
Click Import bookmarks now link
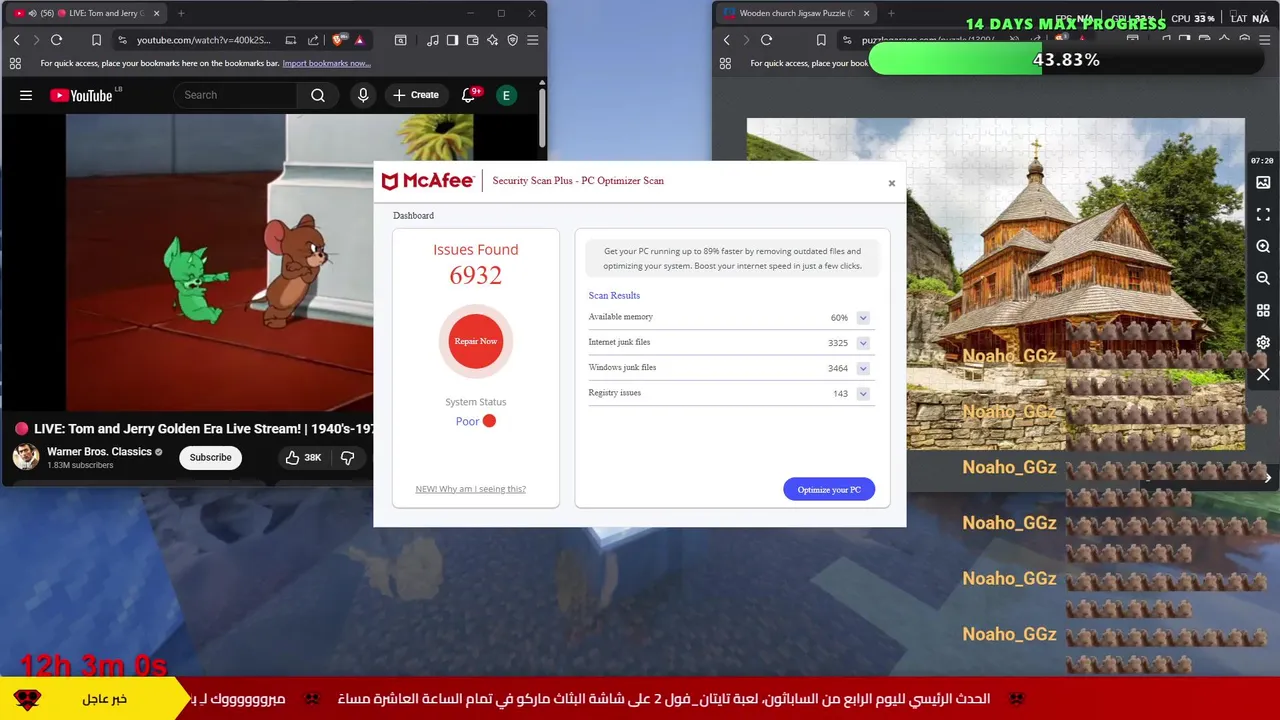[x=326, y=63]
